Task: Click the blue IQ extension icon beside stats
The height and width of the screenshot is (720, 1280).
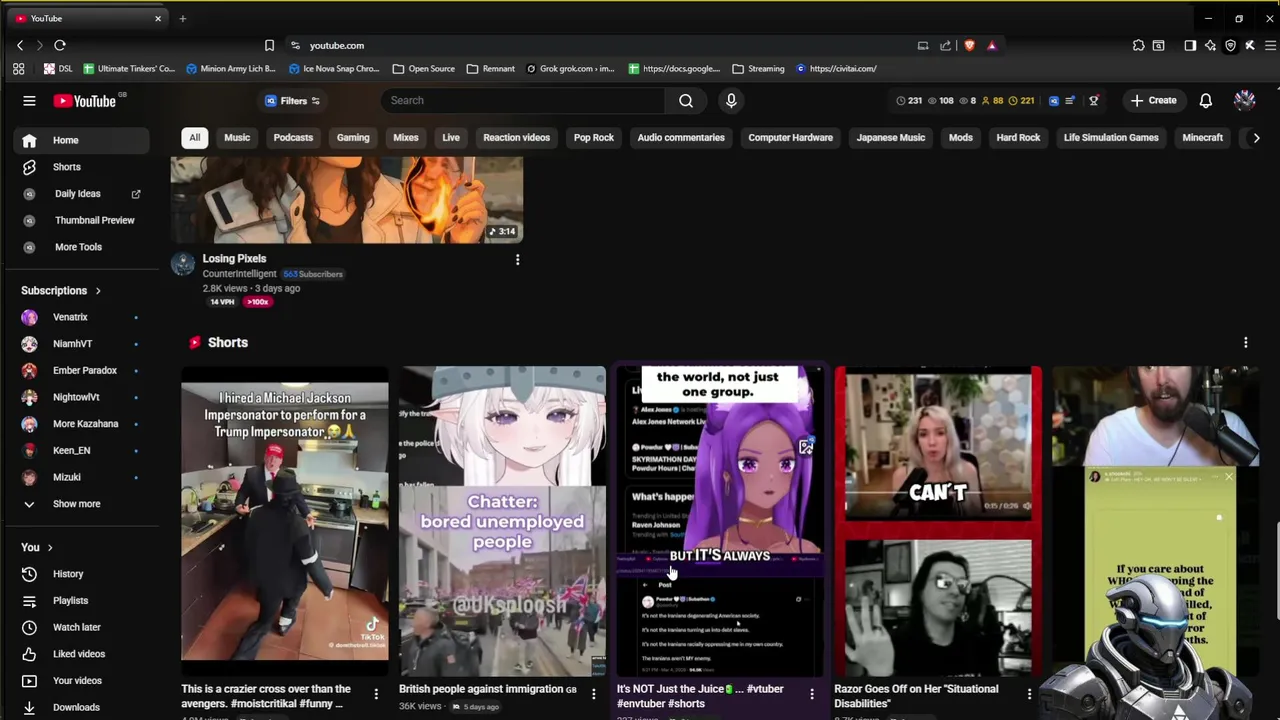Action: (x=1053, y=100)
